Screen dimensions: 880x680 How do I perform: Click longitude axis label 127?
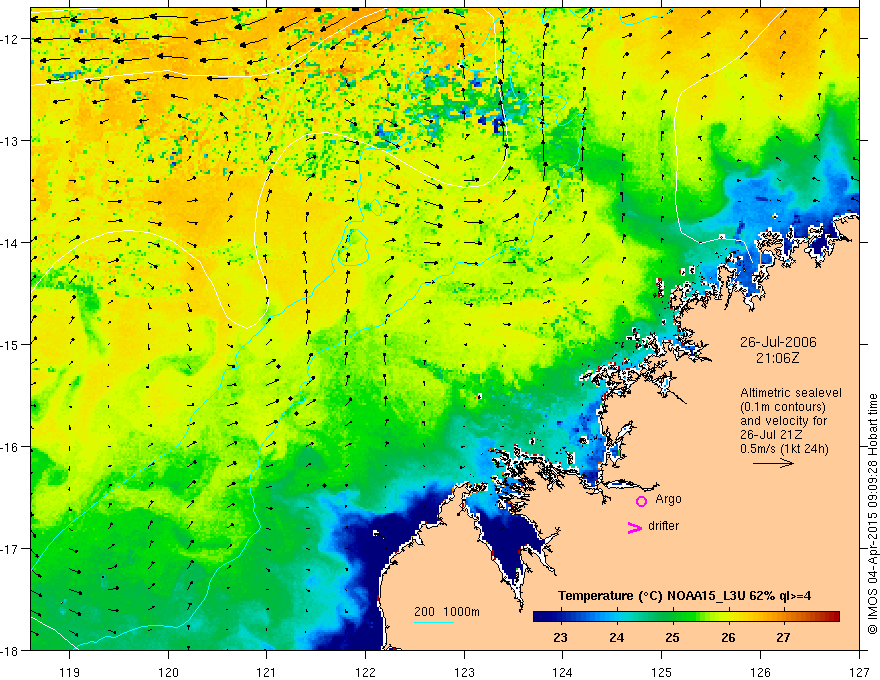(859, 672)
